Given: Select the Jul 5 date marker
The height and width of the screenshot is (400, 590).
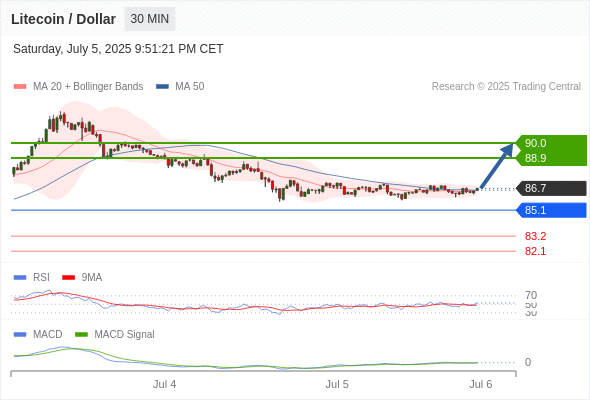Looking at the screenshot, I should (337, 384).
